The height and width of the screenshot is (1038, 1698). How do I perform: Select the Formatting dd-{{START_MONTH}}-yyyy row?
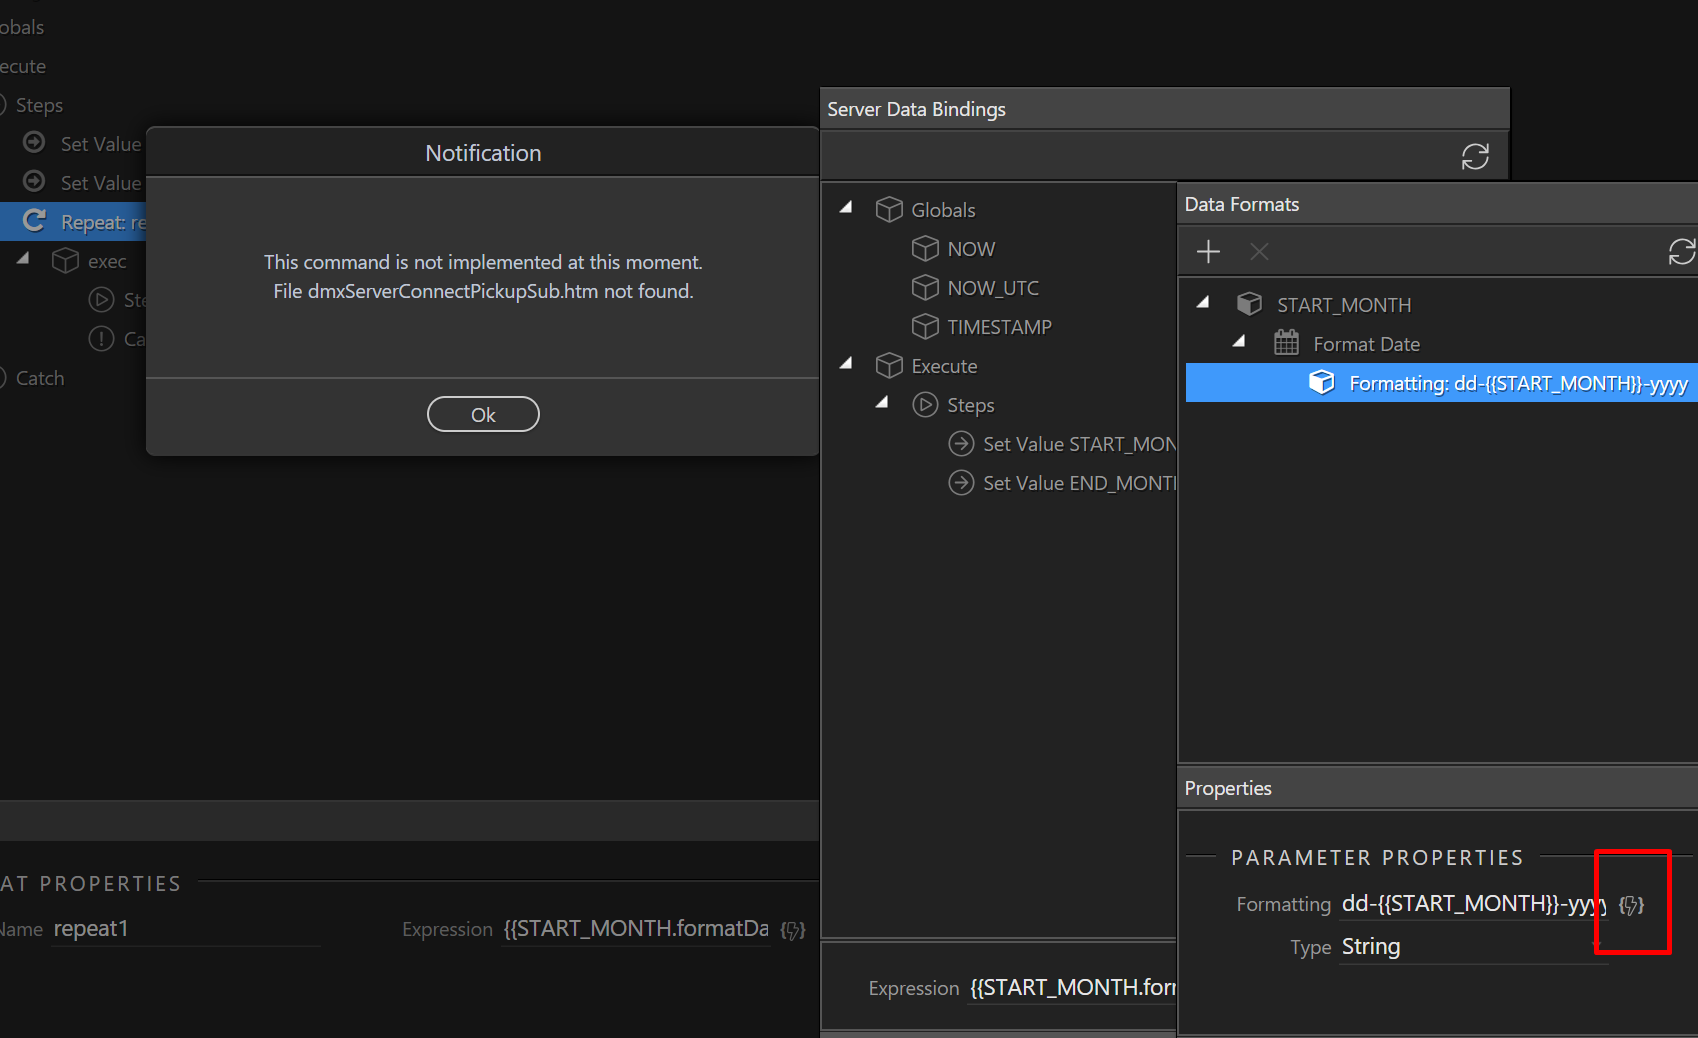pos(1441,383)
